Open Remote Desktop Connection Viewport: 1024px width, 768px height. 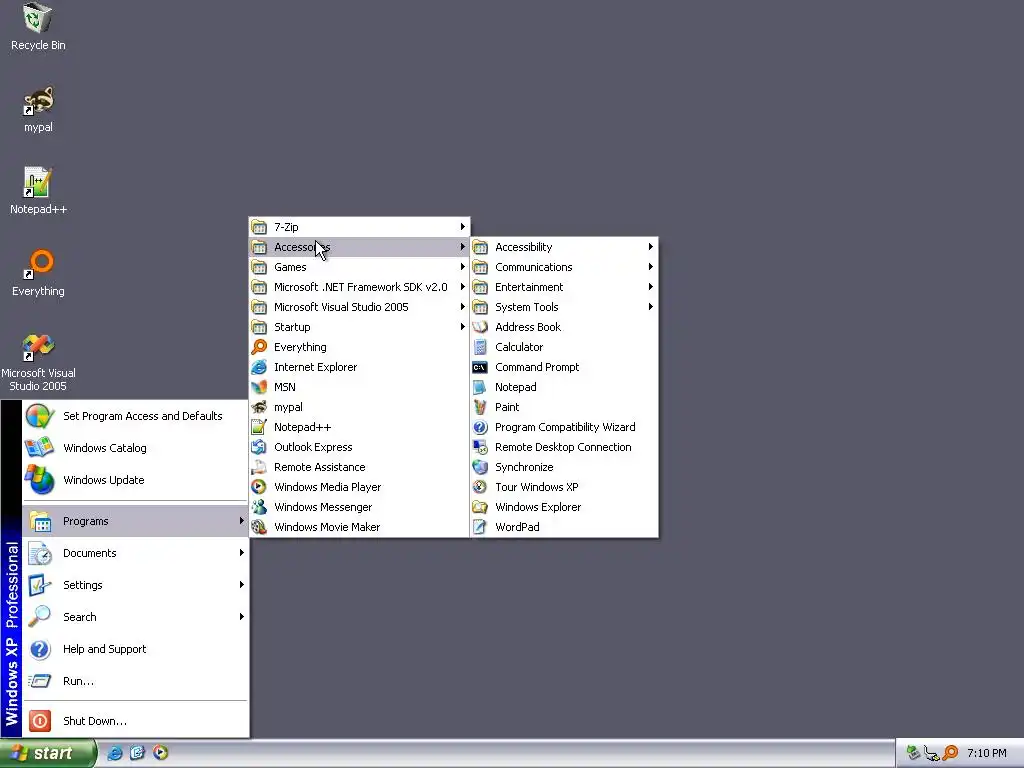[564, 447]
